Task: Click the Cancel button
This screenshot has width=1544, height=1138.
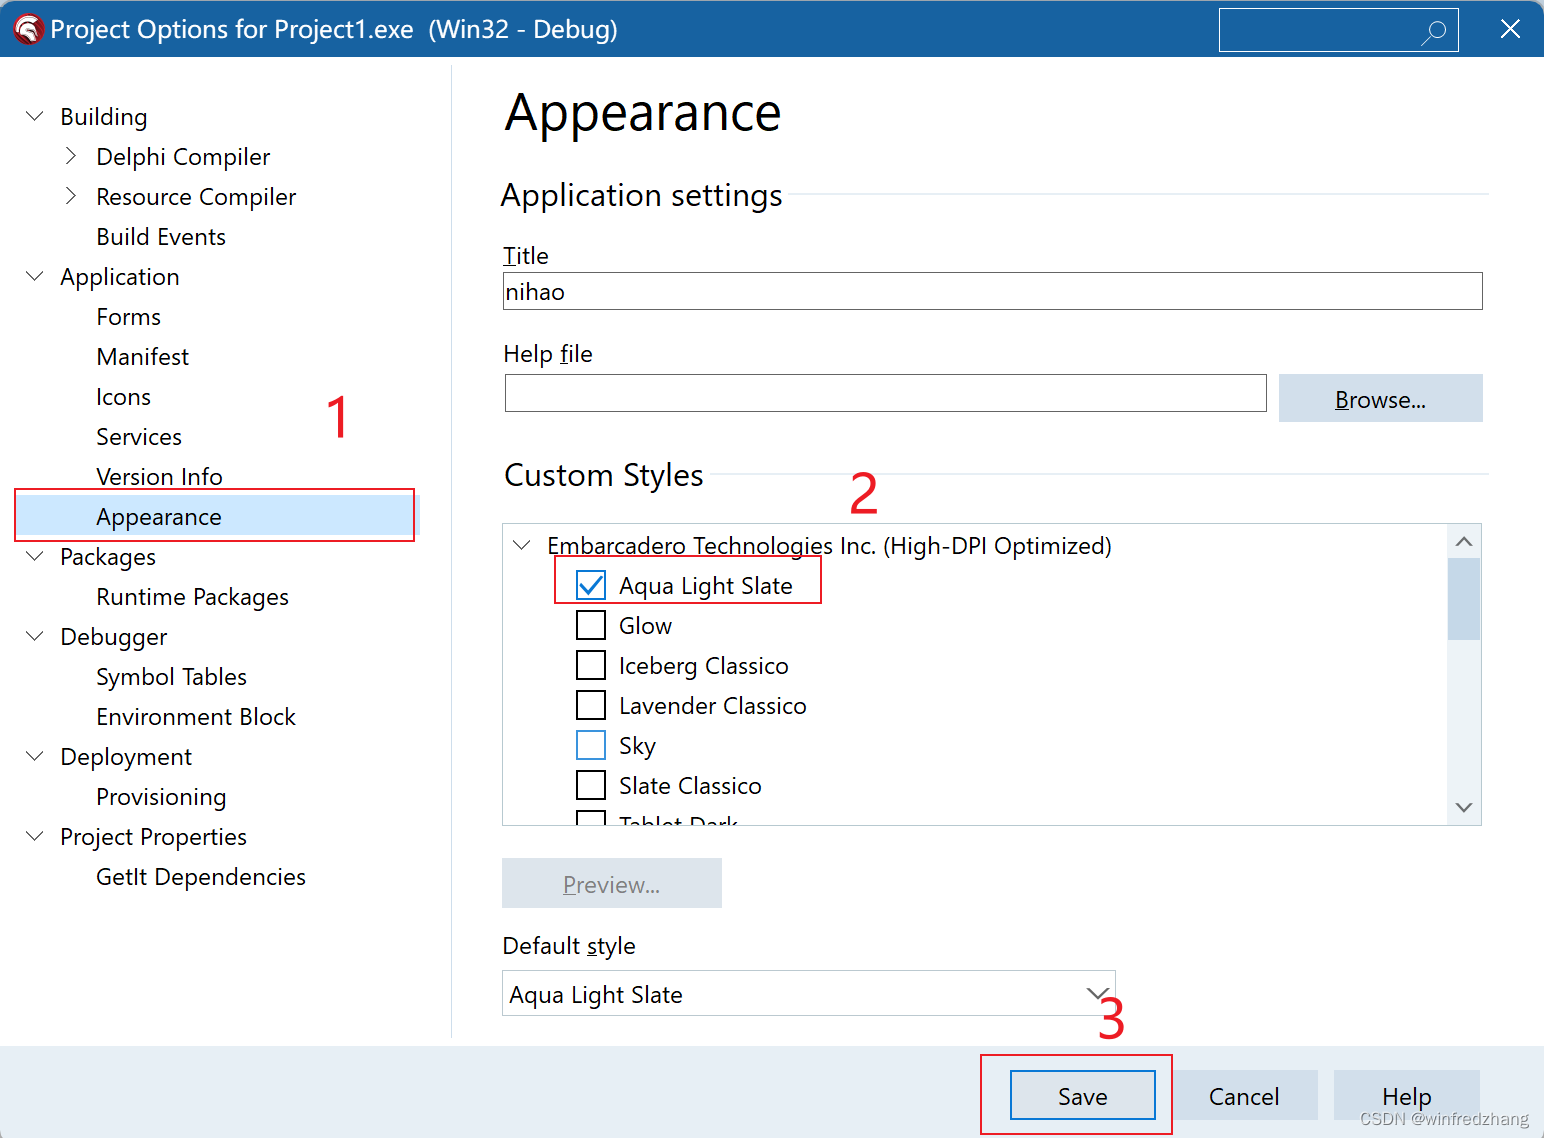Action: pos(1244,1096)
